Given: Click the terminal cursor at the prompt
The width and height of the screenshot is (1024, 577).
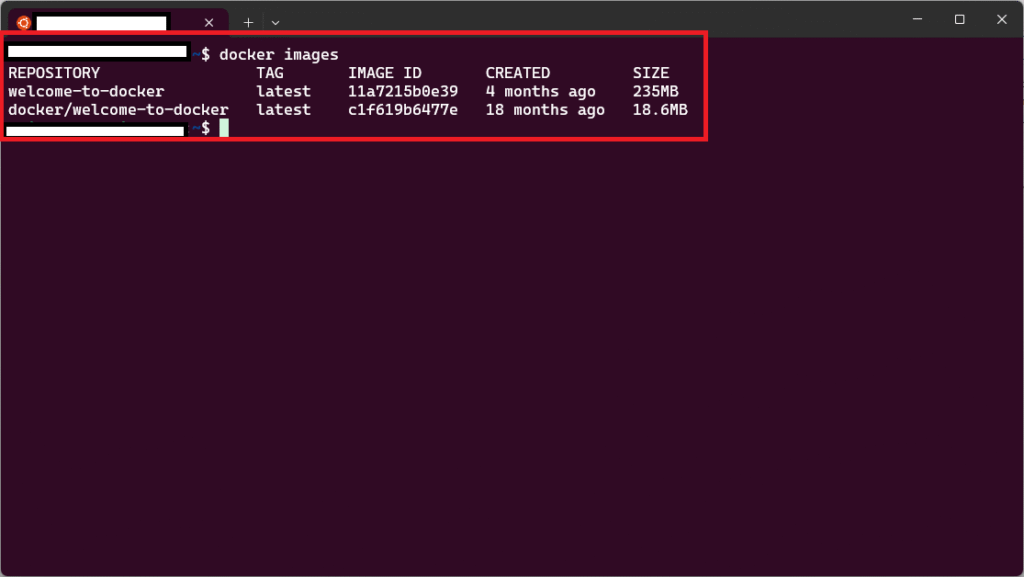Looking at the screenshot, I should (224, 128).
